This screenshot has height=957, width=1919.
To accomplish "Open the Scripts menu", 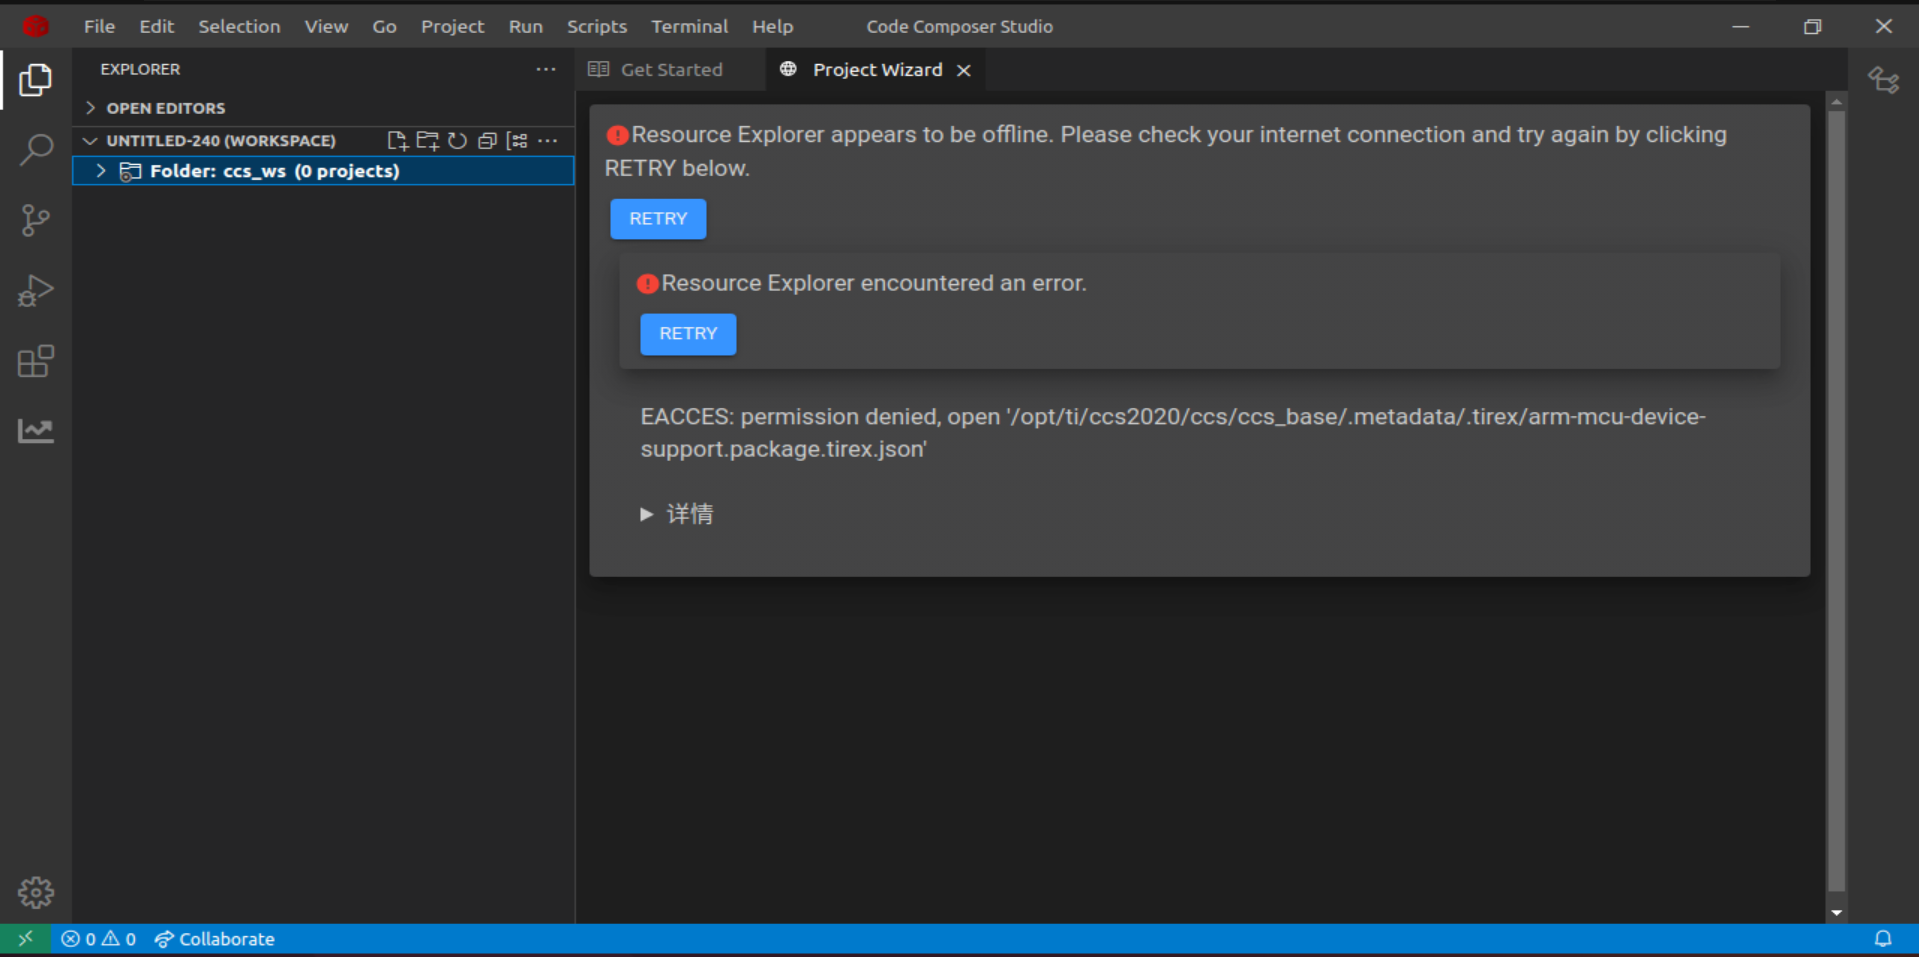I will [597, 26].
